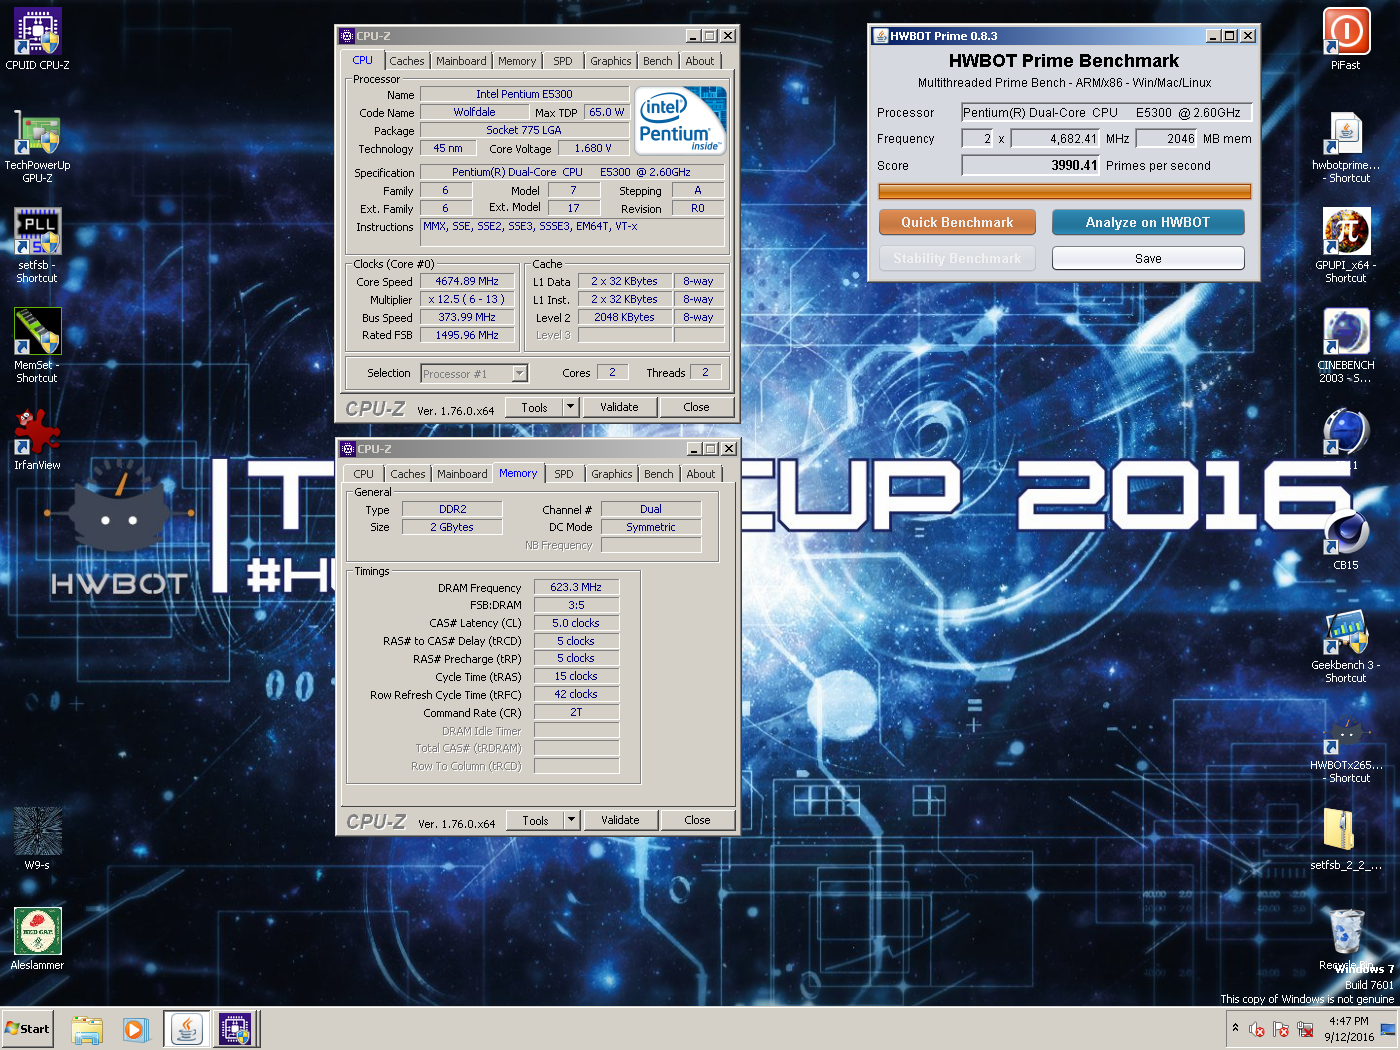The image size is (1400, 1050).
Task: Open CINEBENCH 2003 desktop icon
Action: point(1346,346)
